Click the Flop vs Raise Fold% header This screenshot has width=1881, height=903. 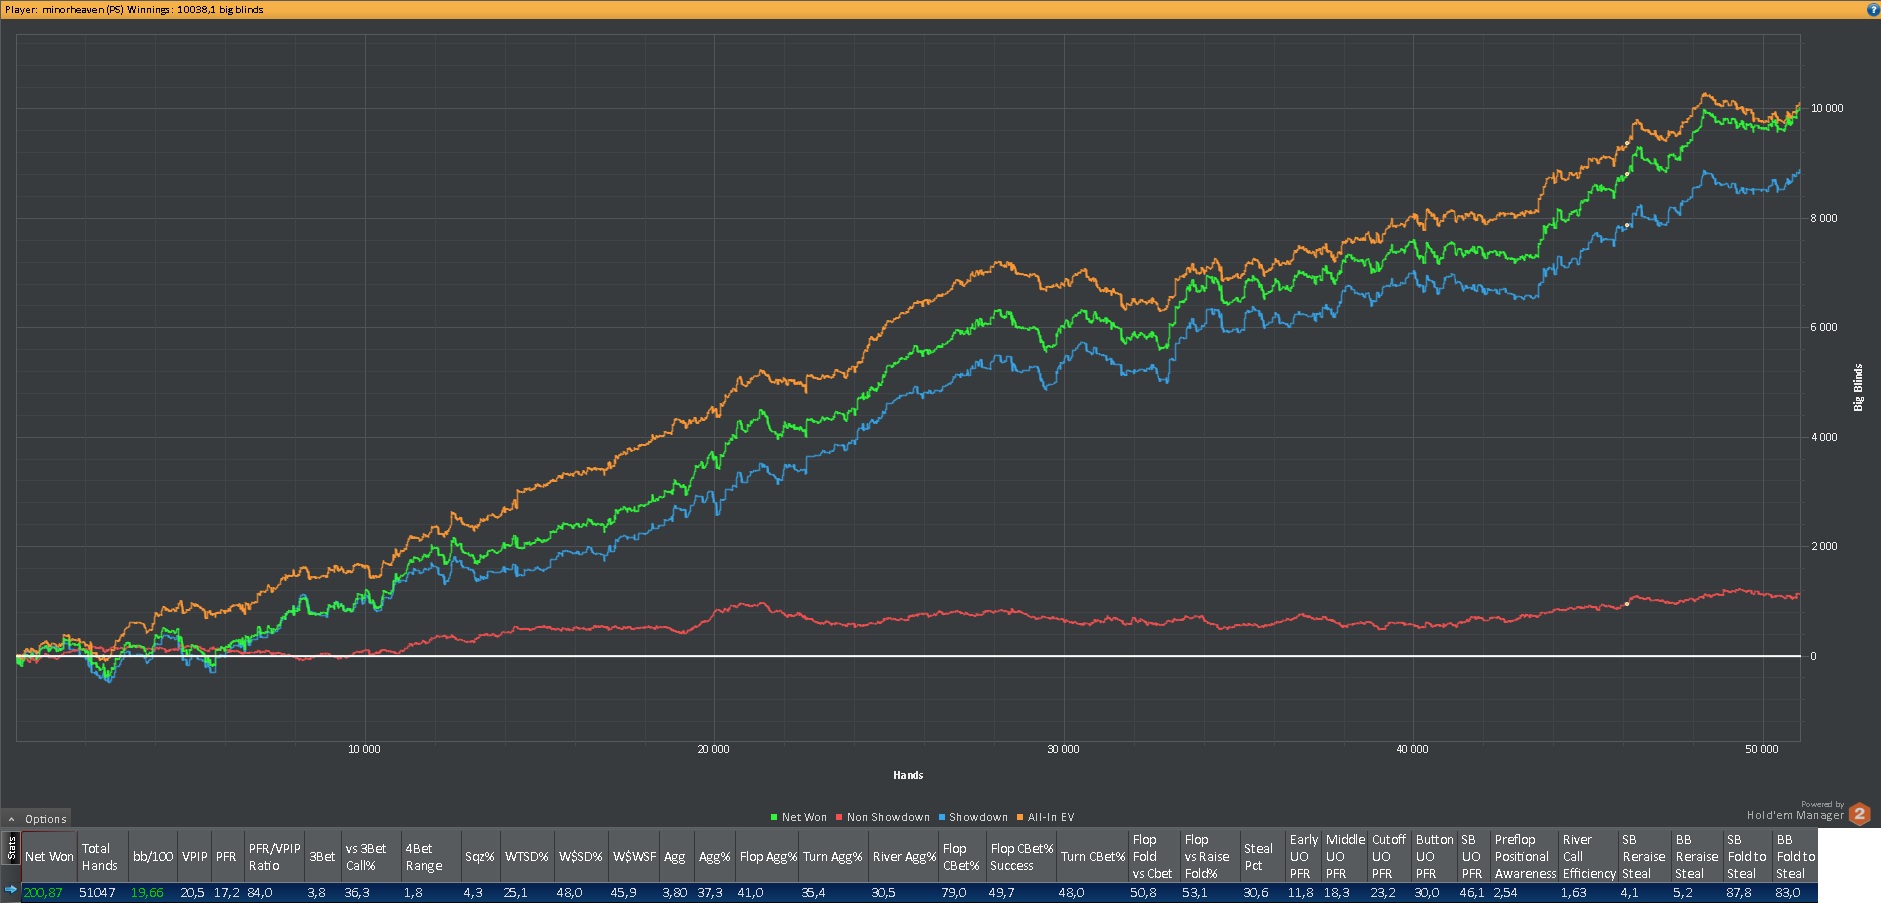(x=1210, y=856)
